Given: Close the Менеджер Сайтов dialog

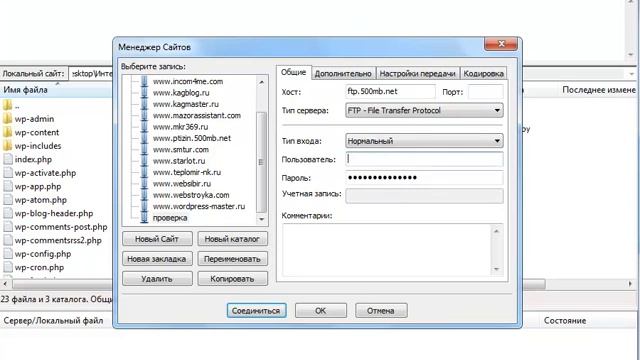Looking at the screenshot, I should click(501, 44).
